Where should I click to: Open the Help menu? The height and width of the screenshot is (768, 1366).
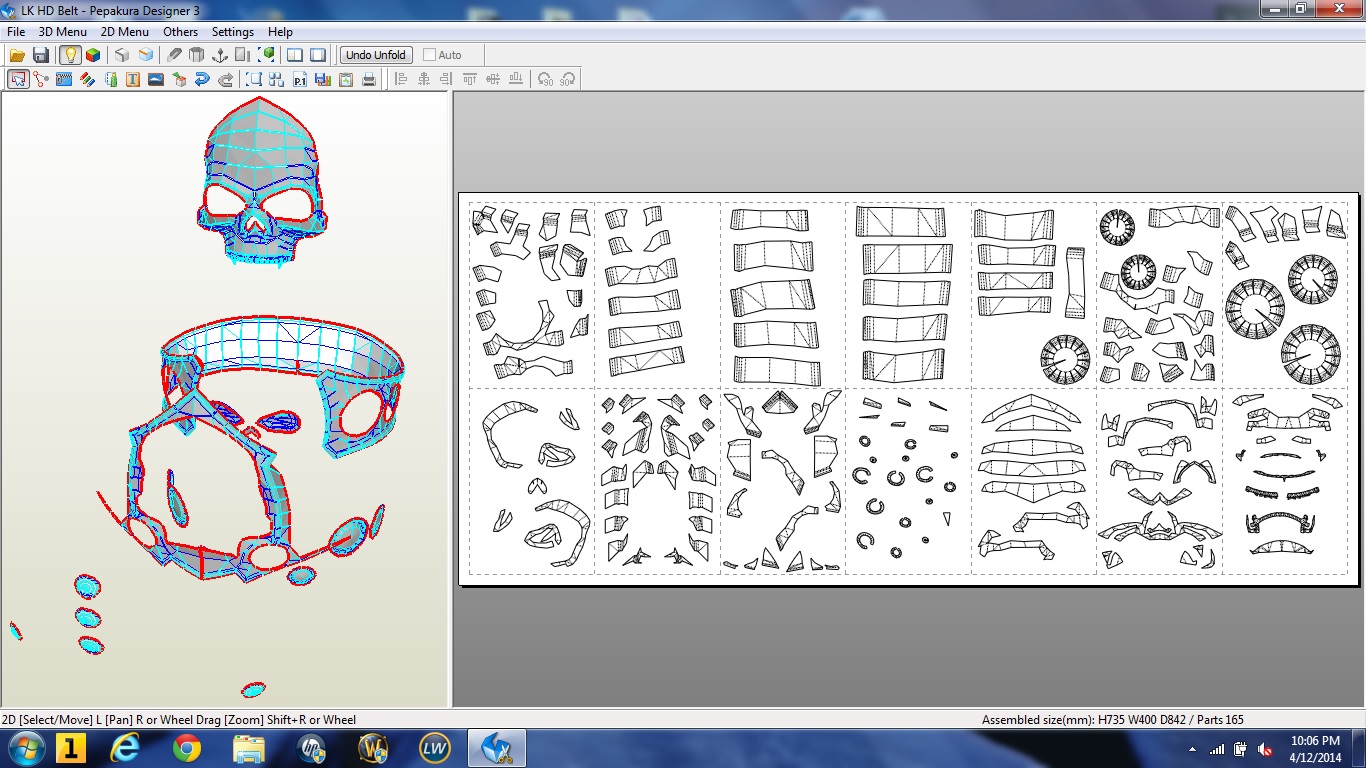(x=281, y=32)
